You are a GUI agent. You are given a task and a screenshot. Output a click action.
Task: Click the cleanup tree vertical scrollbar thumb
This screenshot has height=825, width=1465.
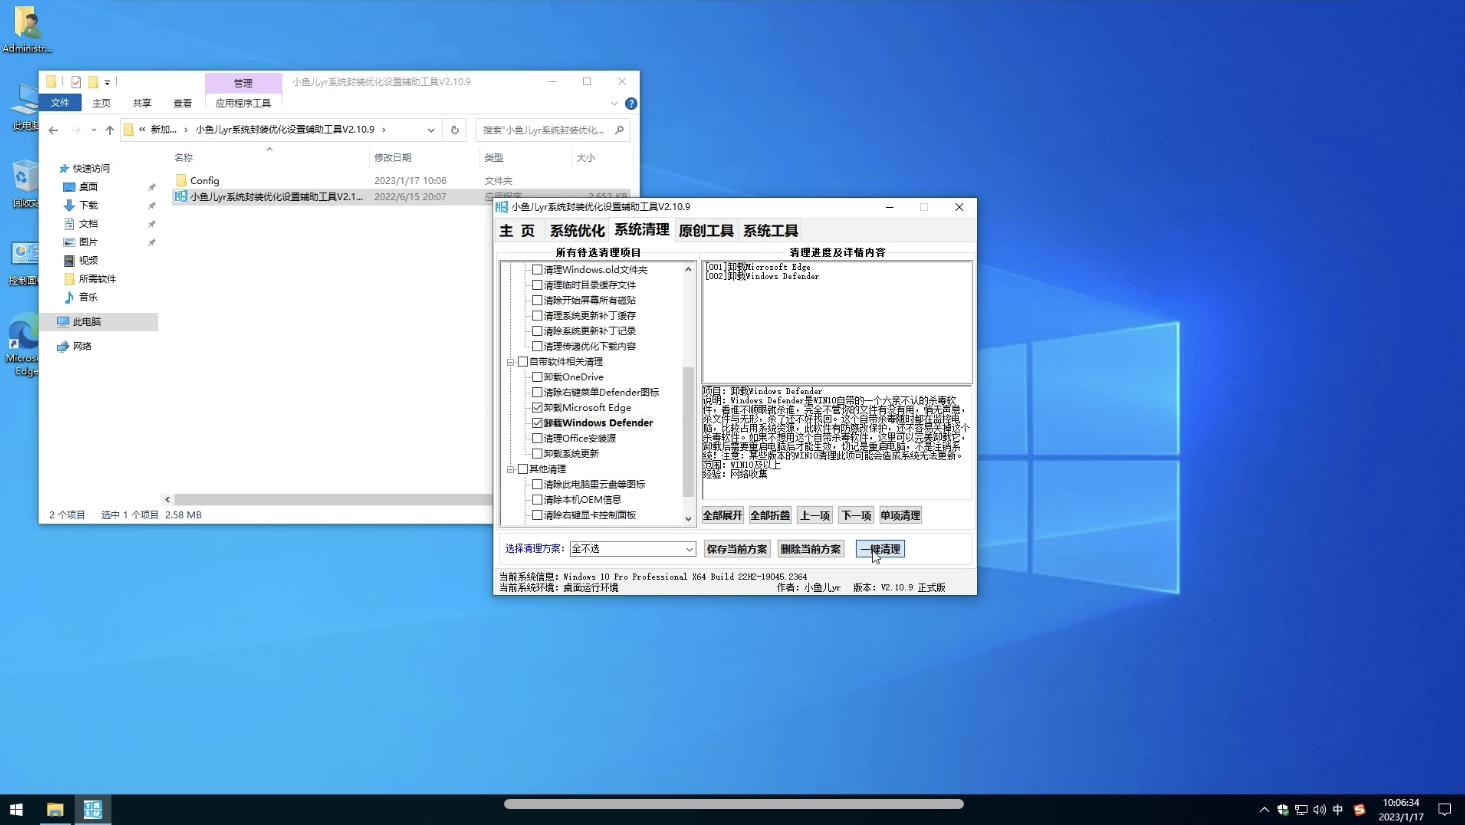pyautogui.click(x=688, y=431)
